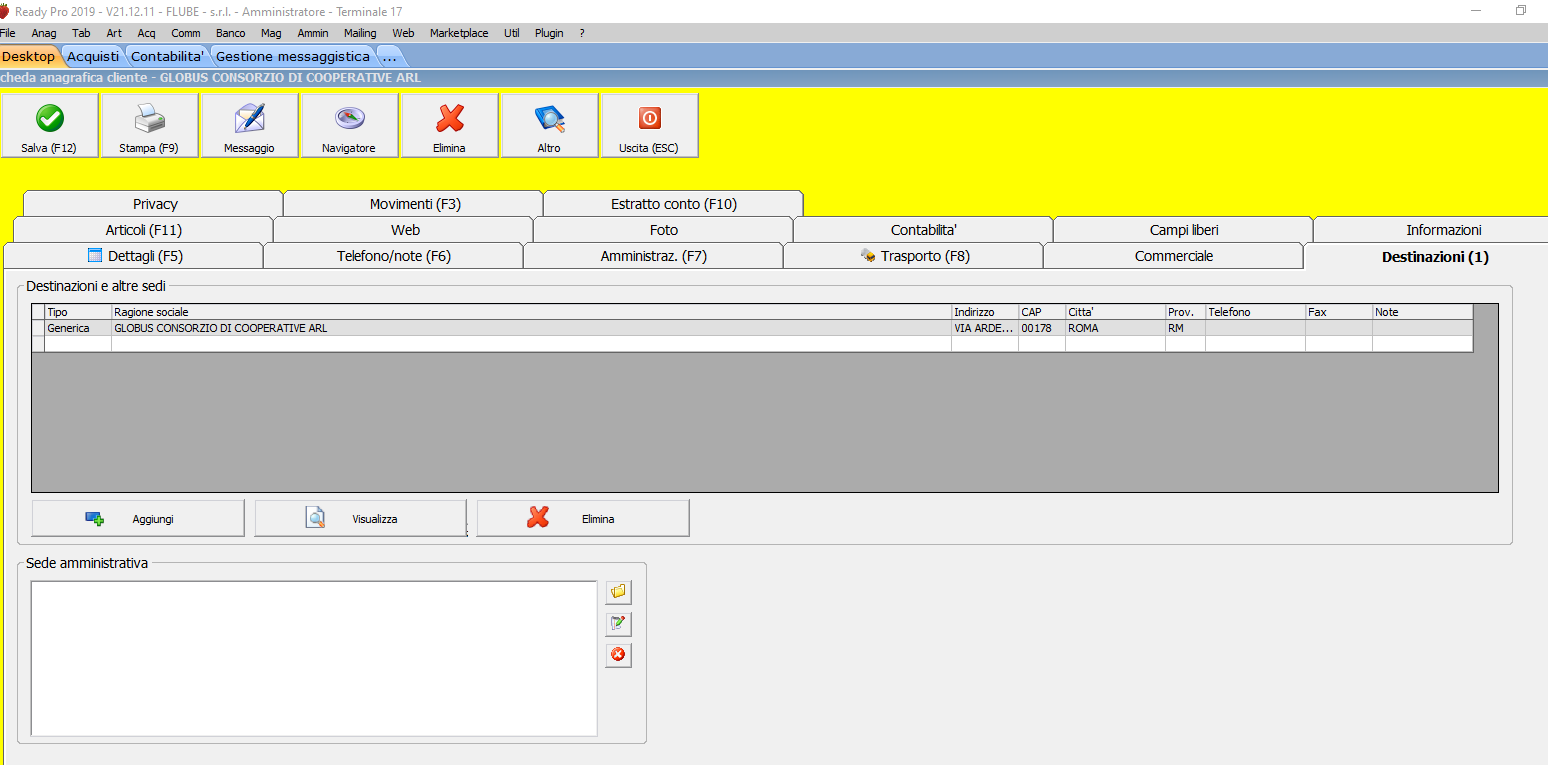Switch to the Dettagli (F5) tab
1548x765 pixels.
pos(134,256)
